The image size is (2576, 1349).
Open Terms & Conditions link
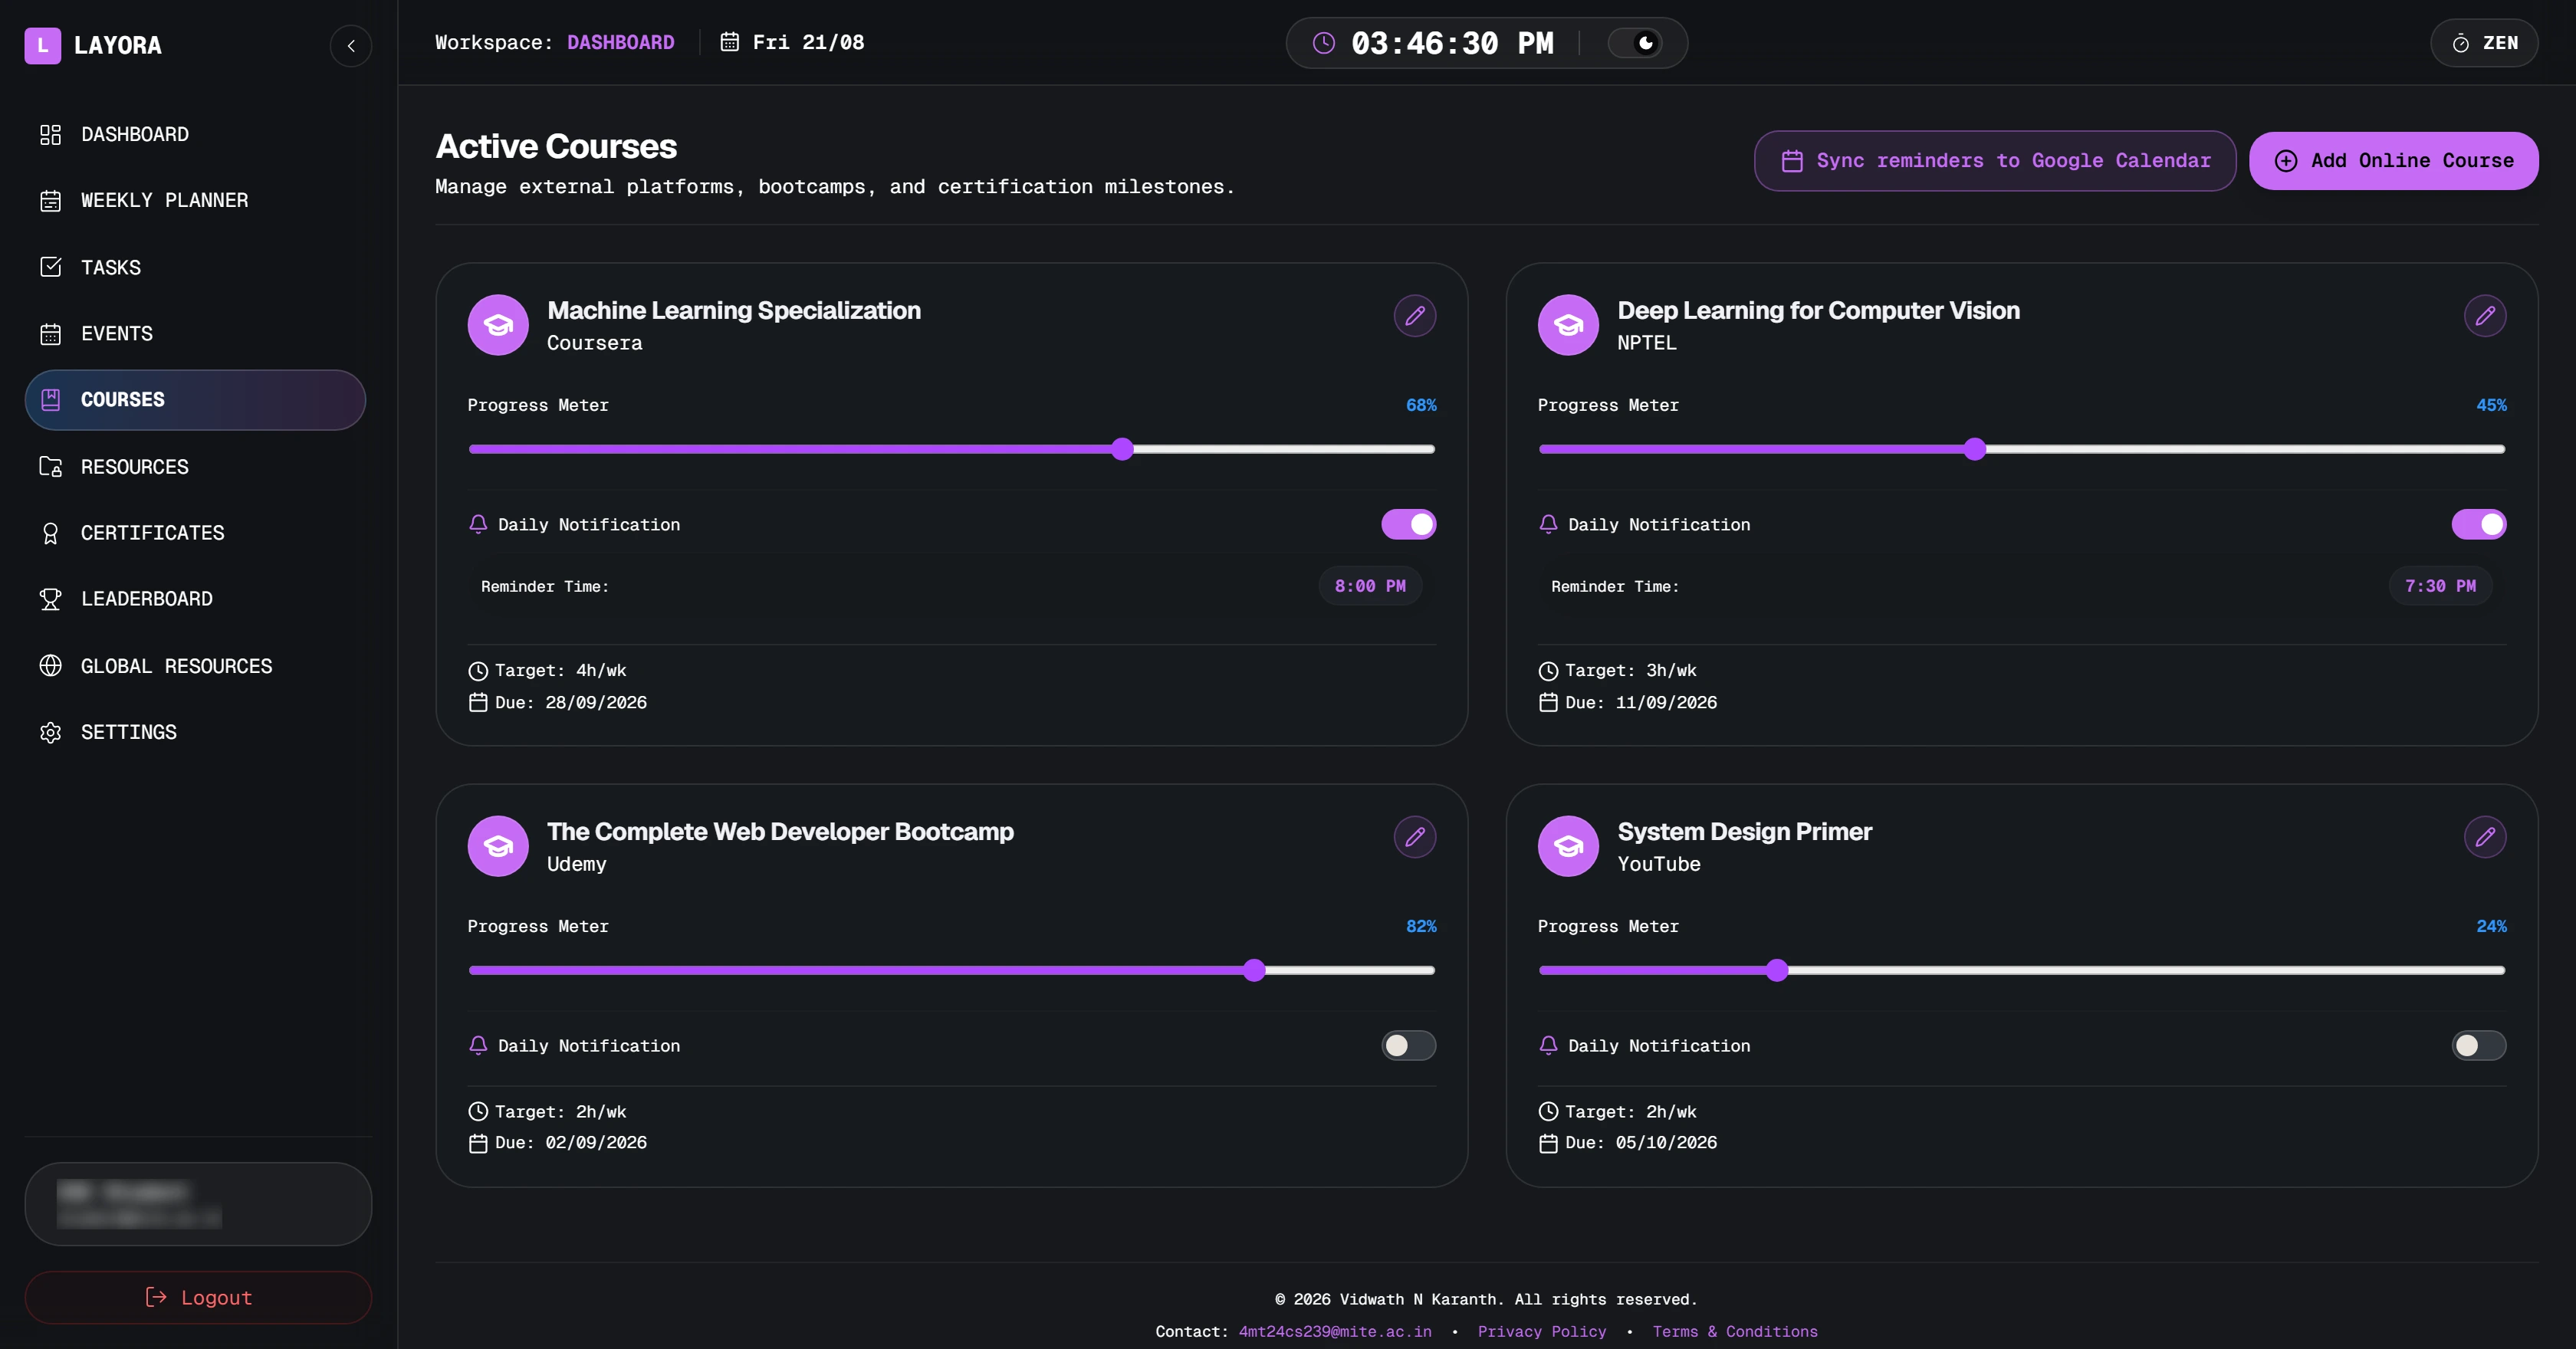1735,1331
